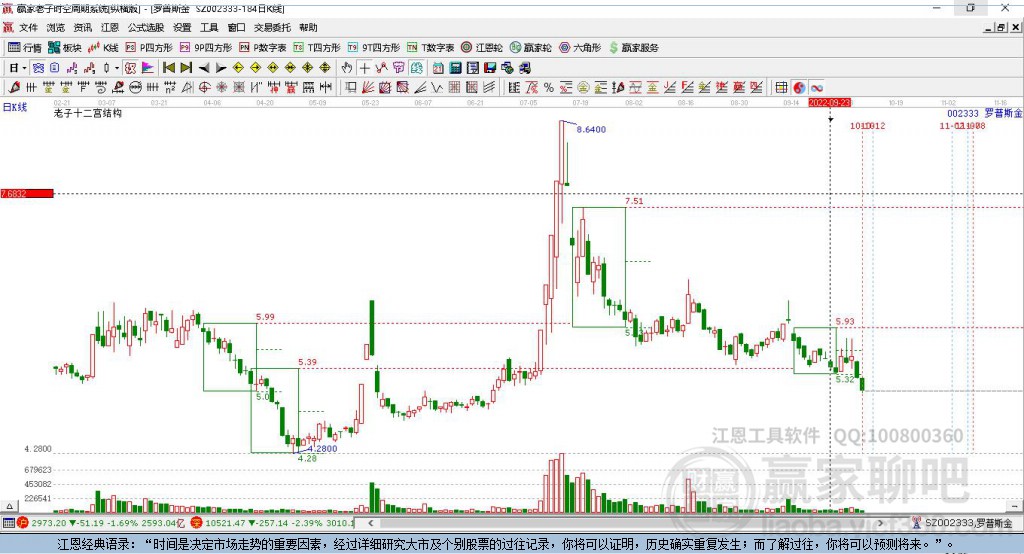Open the 赢家轮 wheel tool
Screen dimensions: 1024x554
click(x=531, y=48)
